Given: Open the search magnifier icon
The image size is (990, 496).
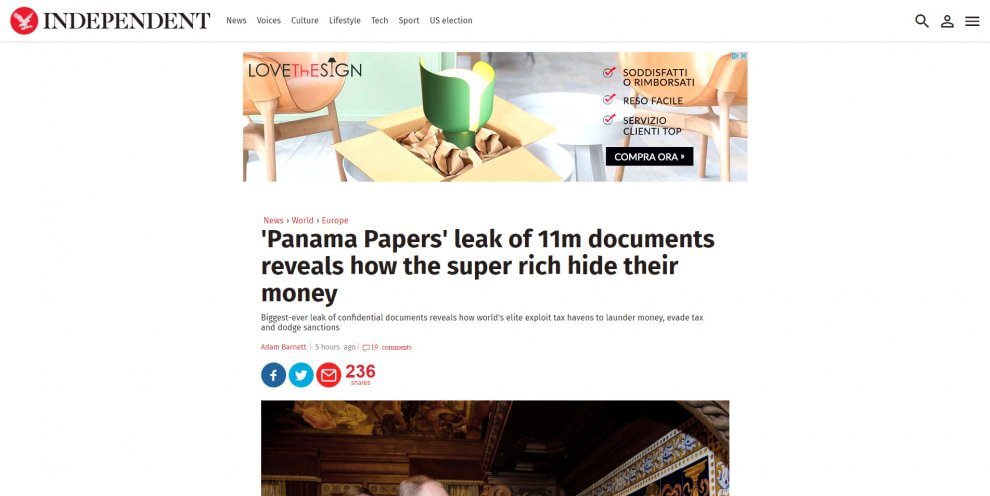Looking at the screenshot, I should coord(921,21).
